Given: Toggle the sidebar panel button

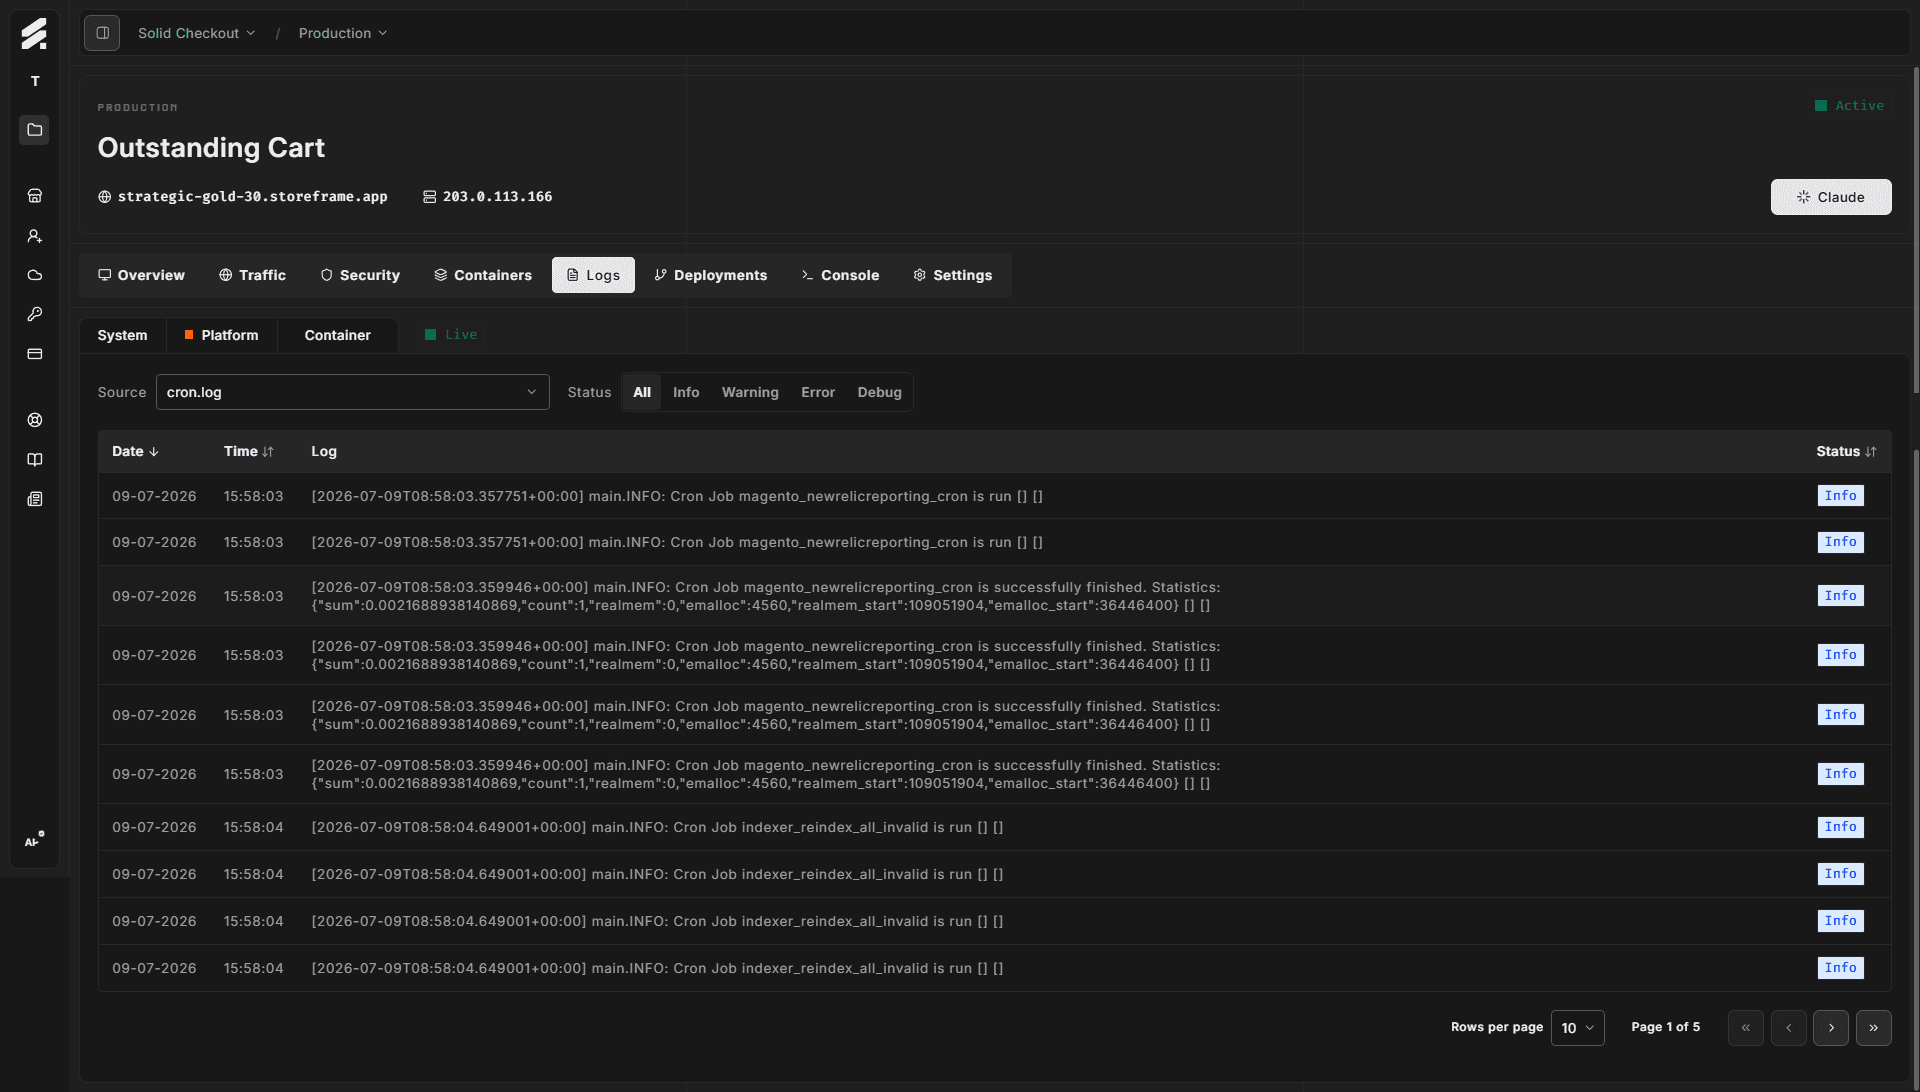Looking at the screenshot, I should pos(102,33).
